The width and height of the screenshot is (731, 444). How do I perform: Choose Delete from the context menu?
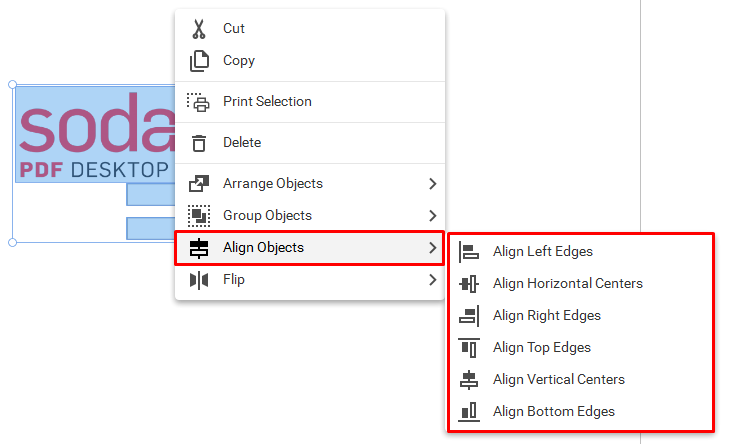click(310, 143)
